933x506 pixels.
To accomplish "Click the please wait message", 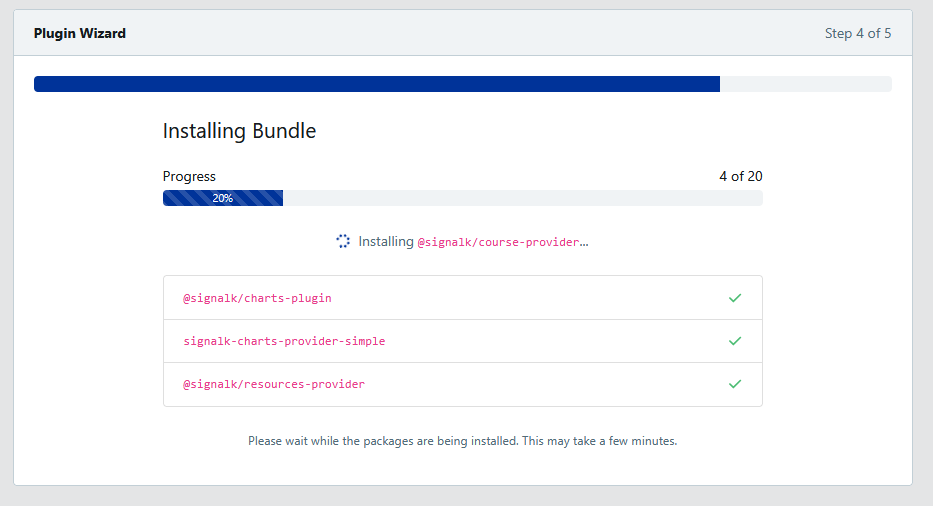I will point(462,441).
